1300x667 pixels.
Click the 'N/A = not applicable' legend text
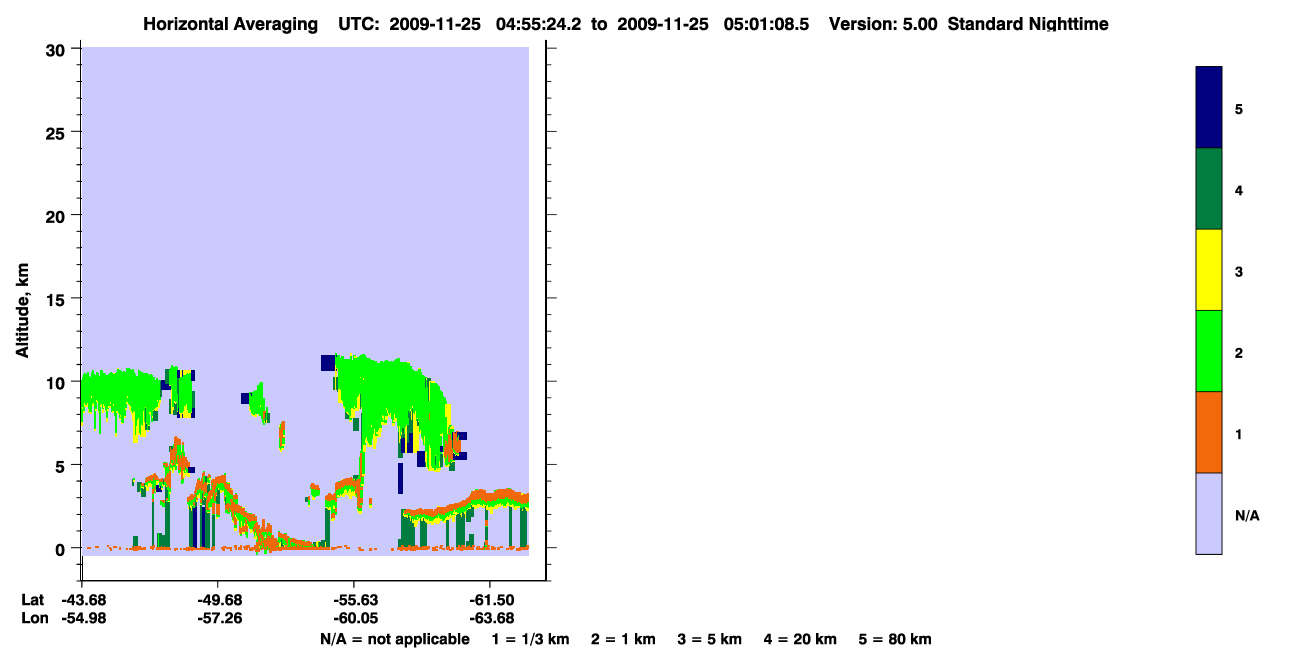394,639
